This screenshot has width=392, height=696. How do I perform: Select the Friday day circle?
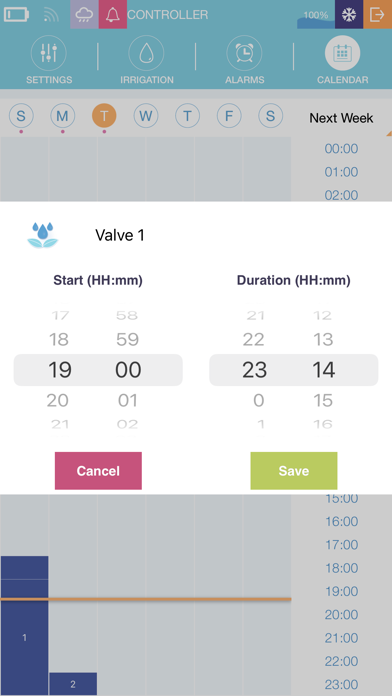[x=229, y=116]
